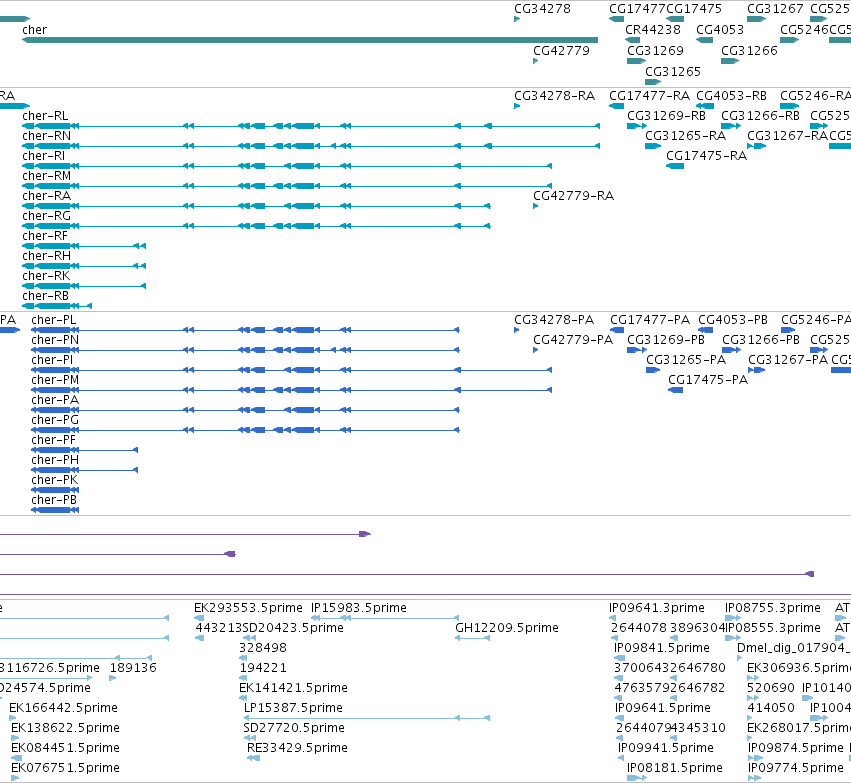Click protein cher-PA label
The height and width of the screenshot is (783, 851).
point(55,400)
